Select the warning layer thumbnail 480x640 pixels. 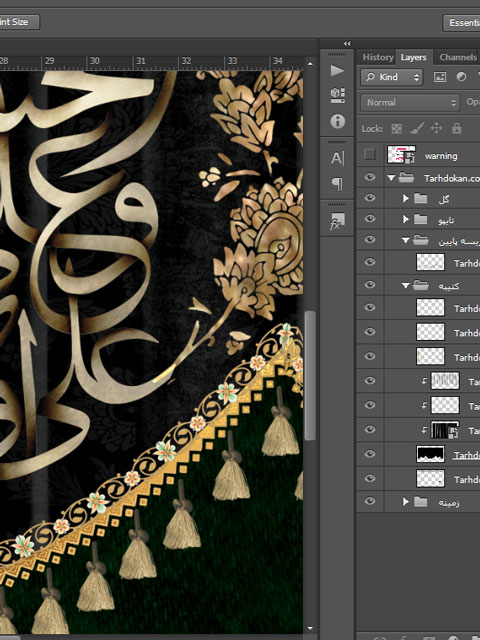401,155
